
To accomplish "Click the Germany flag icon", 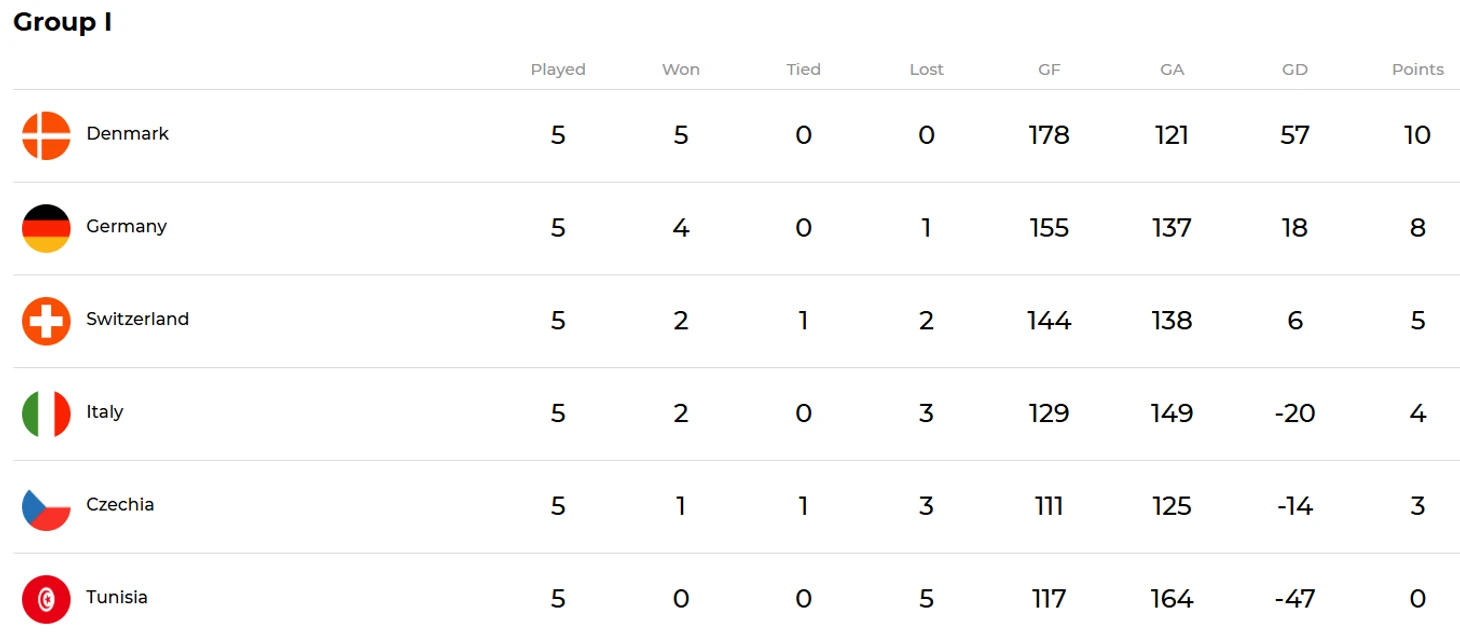I will [x=46, y=228].
